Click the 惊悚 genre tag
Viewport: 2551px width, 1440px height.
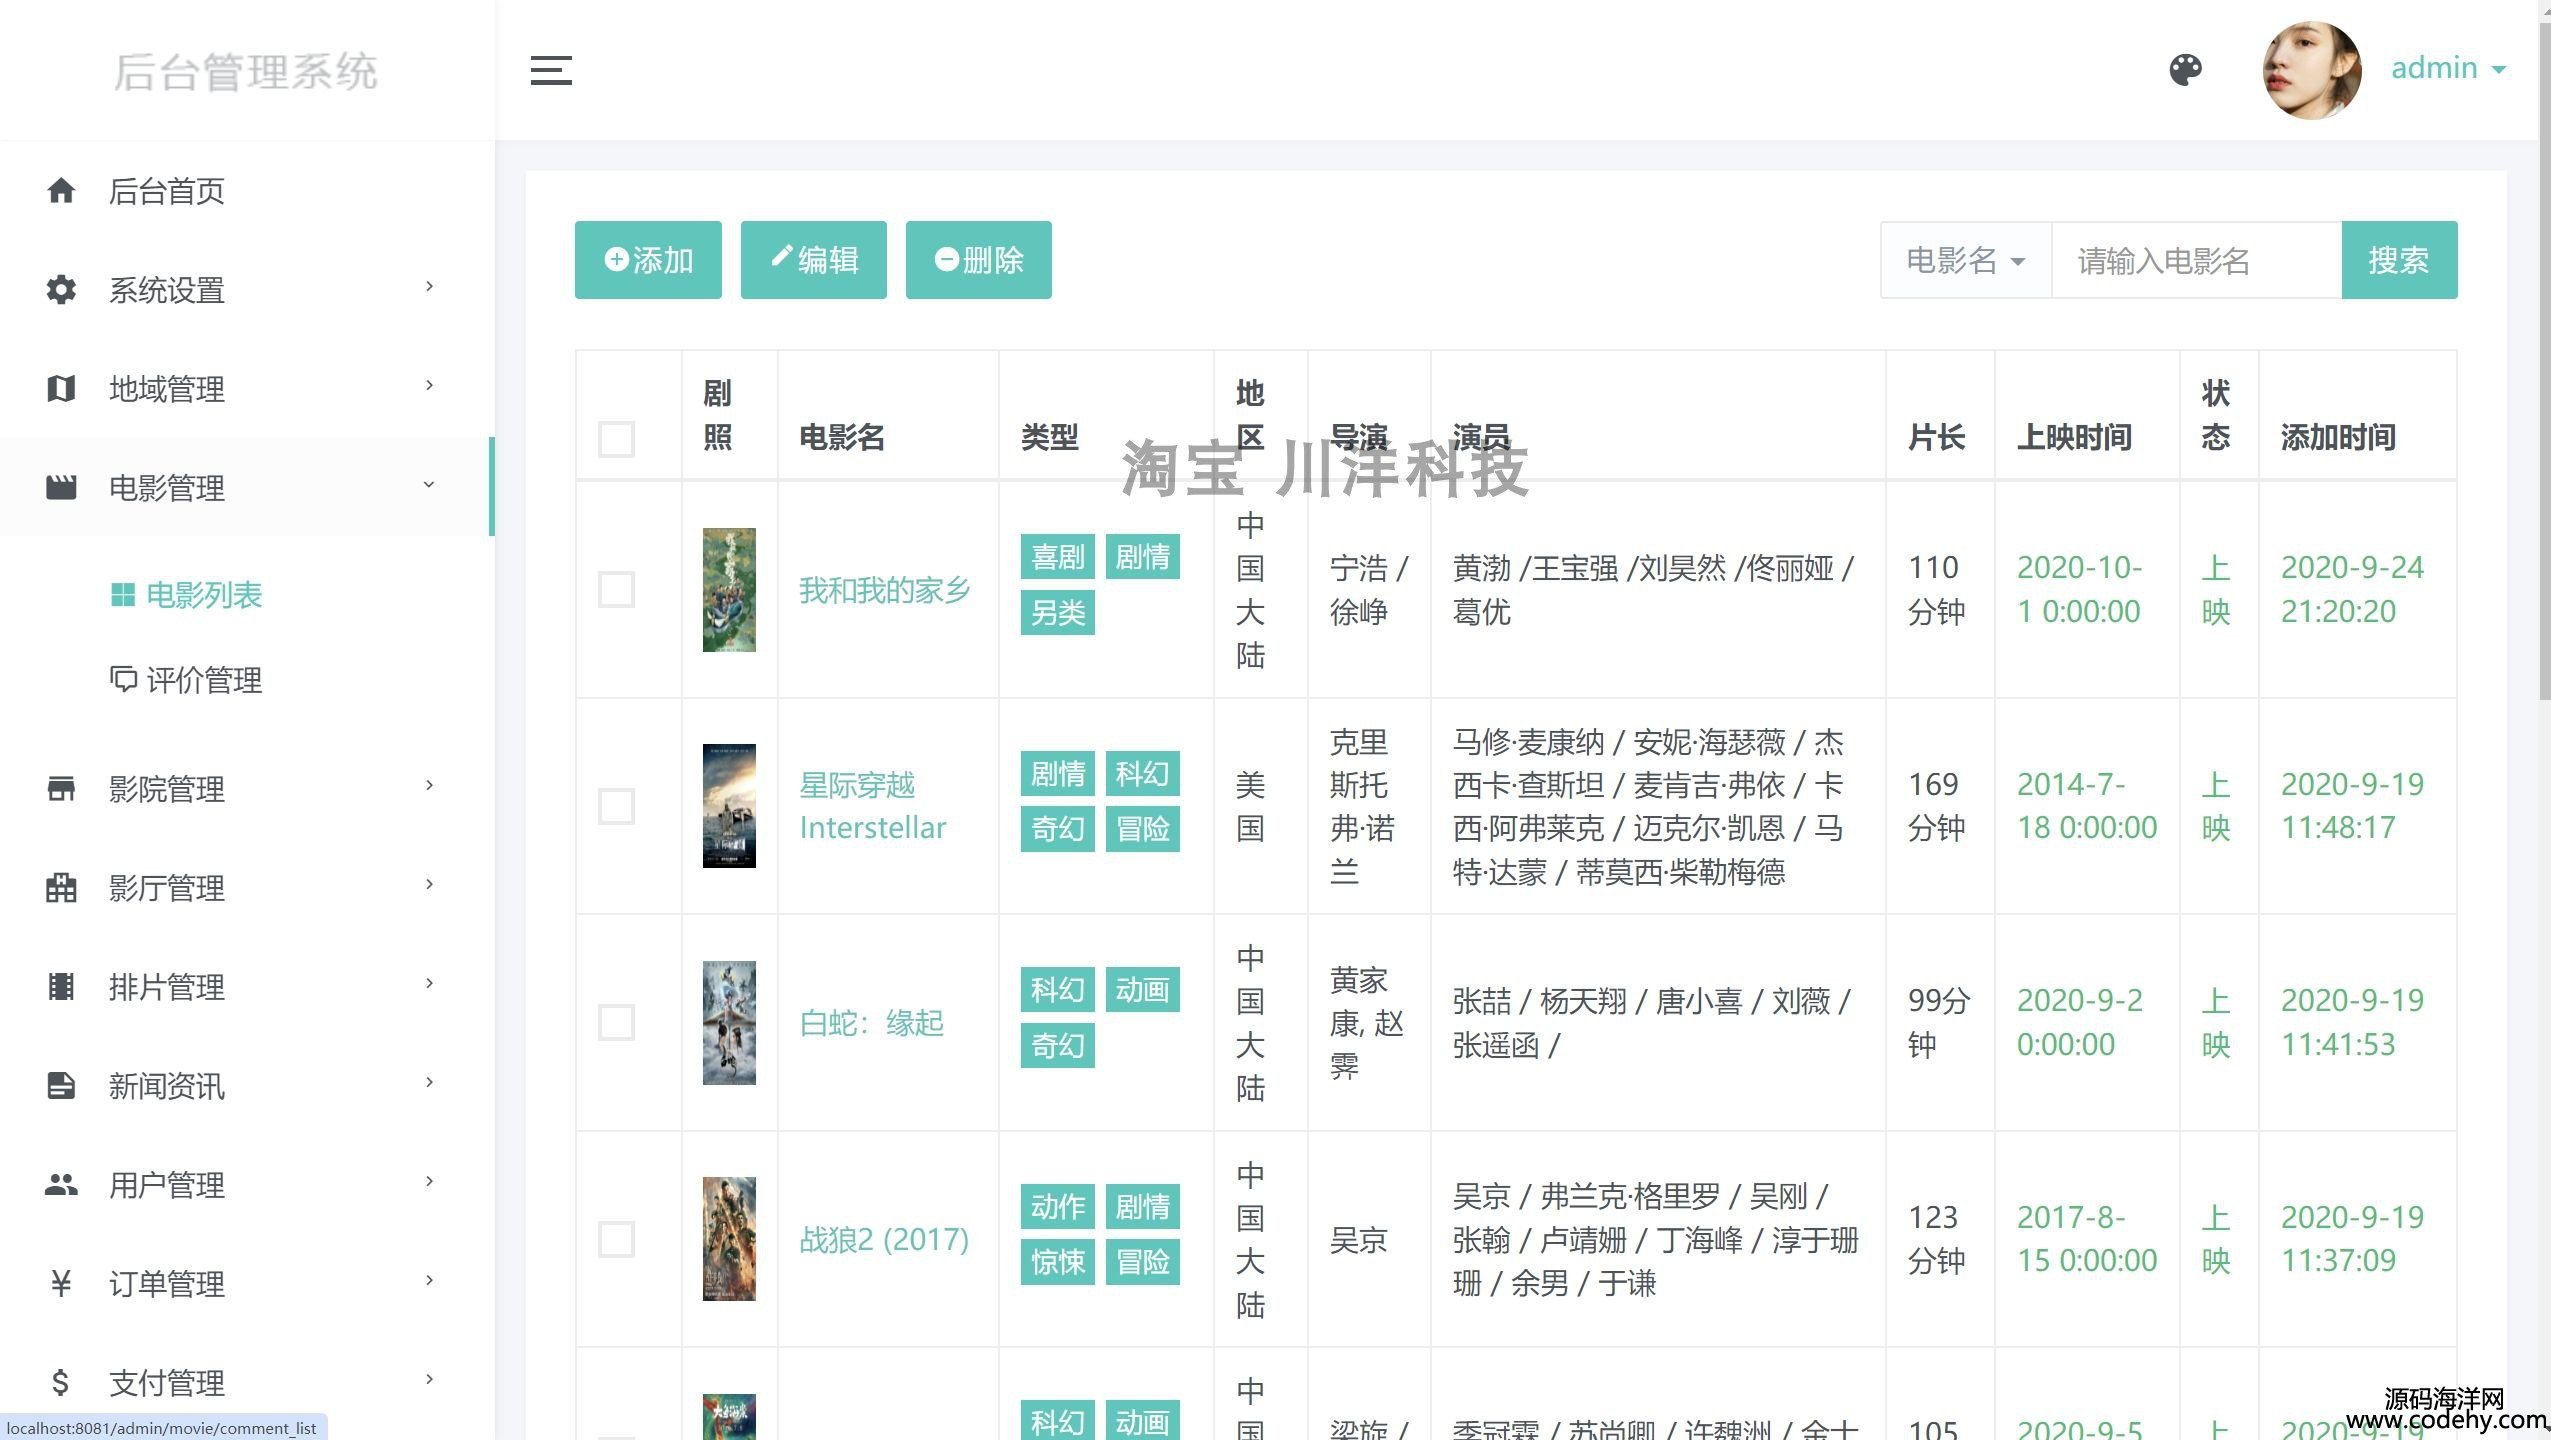(x=1058, y=1262)
